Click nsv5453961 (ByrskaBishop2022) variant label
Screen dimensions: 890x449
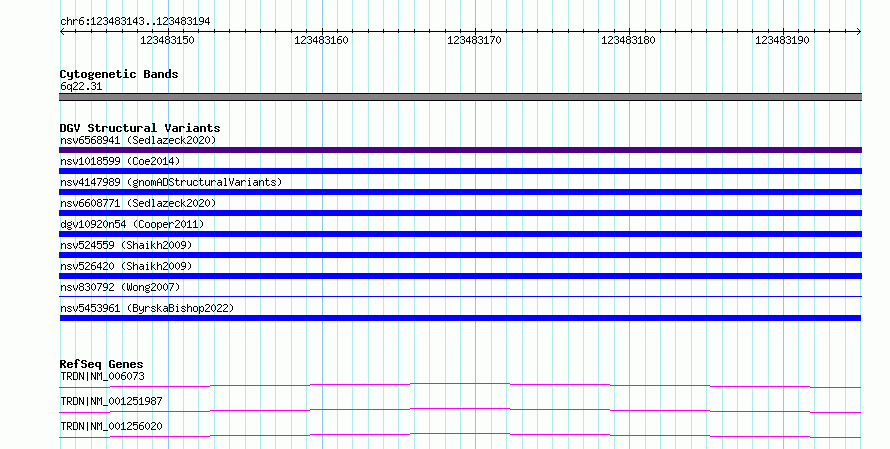point(147,308)
